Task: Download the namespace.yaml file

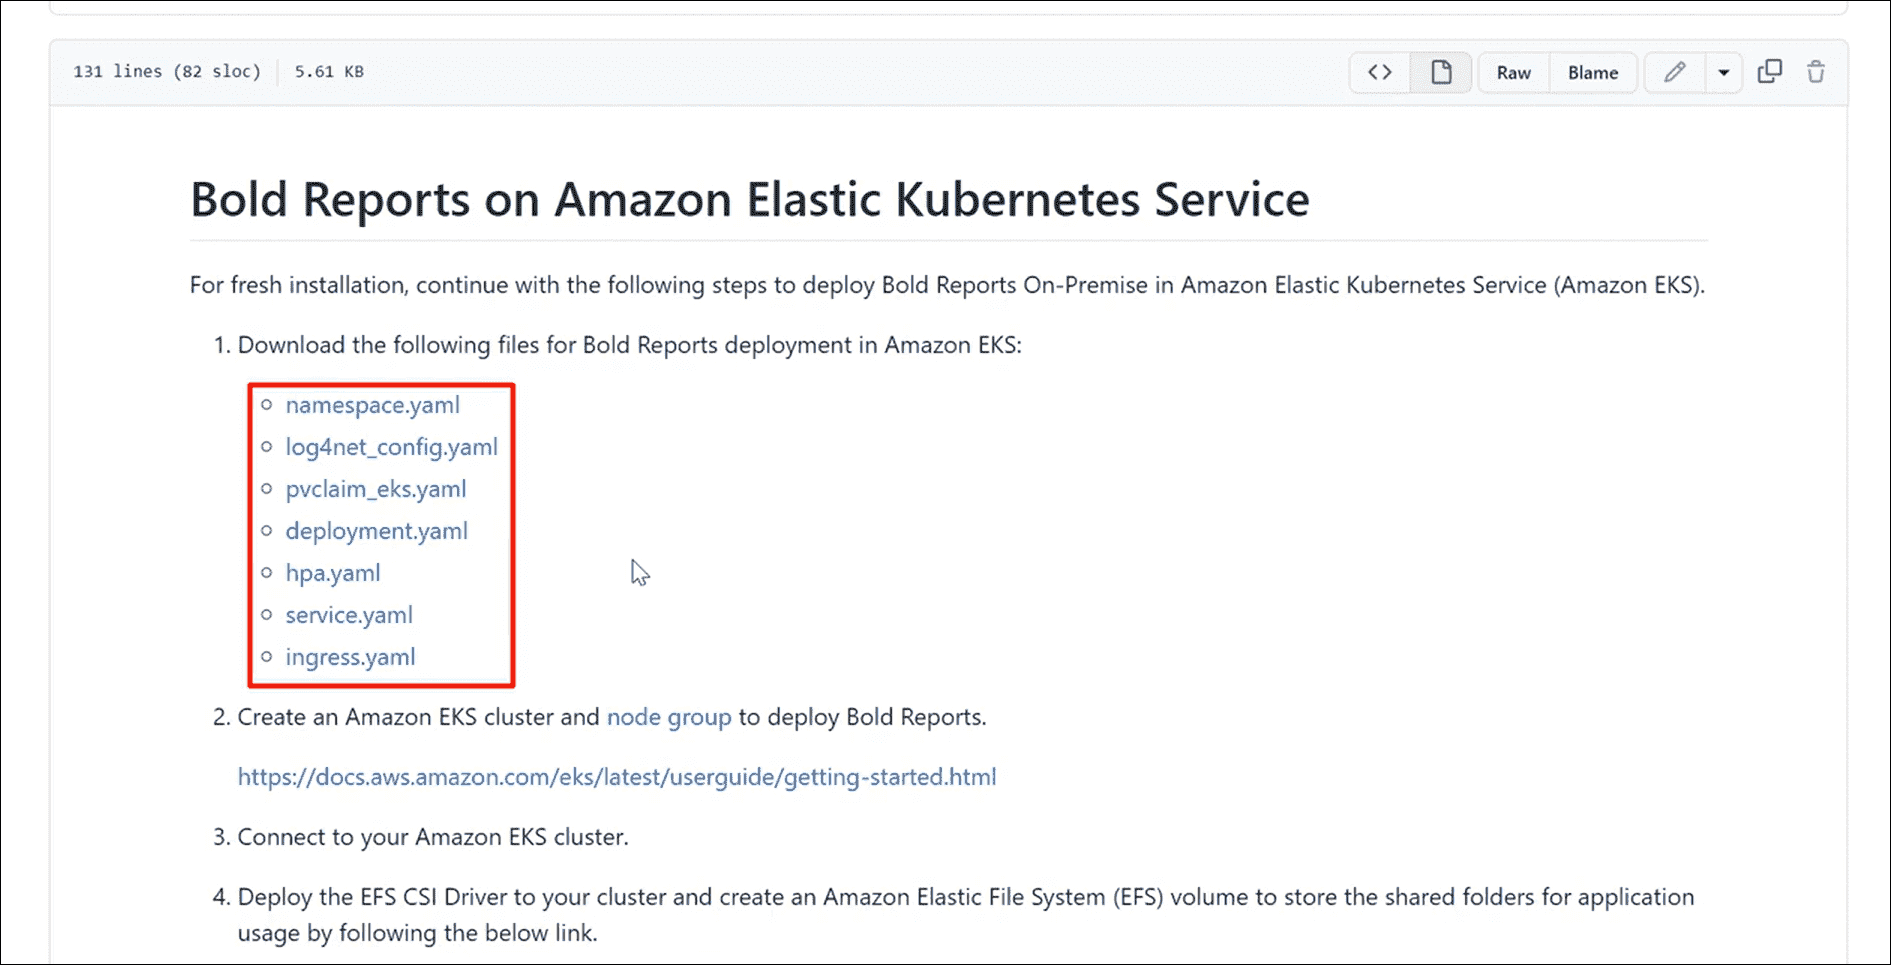Action: click(x=372, y=405)
